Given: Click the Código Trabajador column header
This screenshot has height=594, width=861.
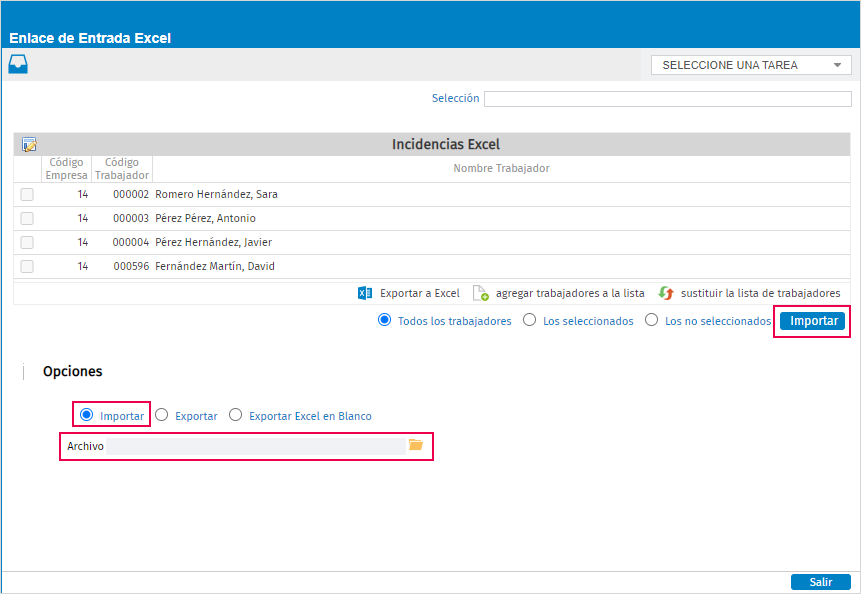Looking at the screenshot, I should click(122, 169).
